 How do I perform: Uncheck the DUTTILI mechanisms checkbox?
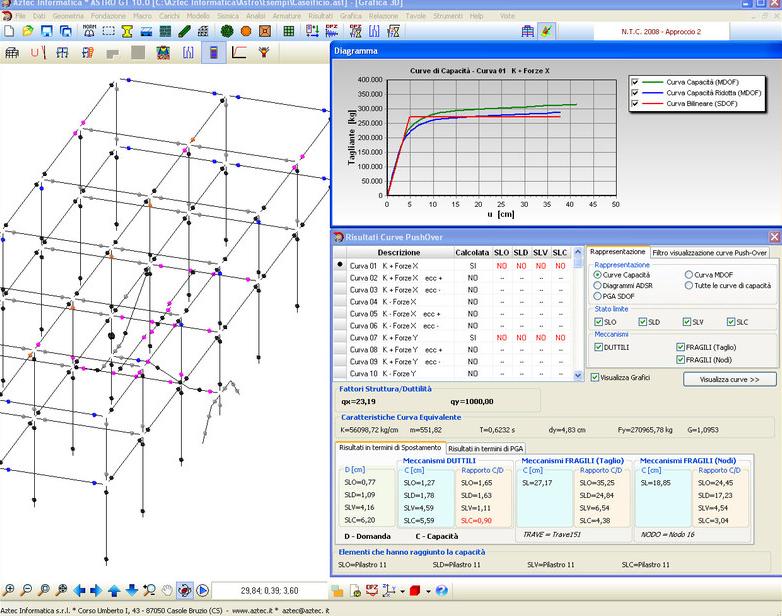click(x=598, y=347)
